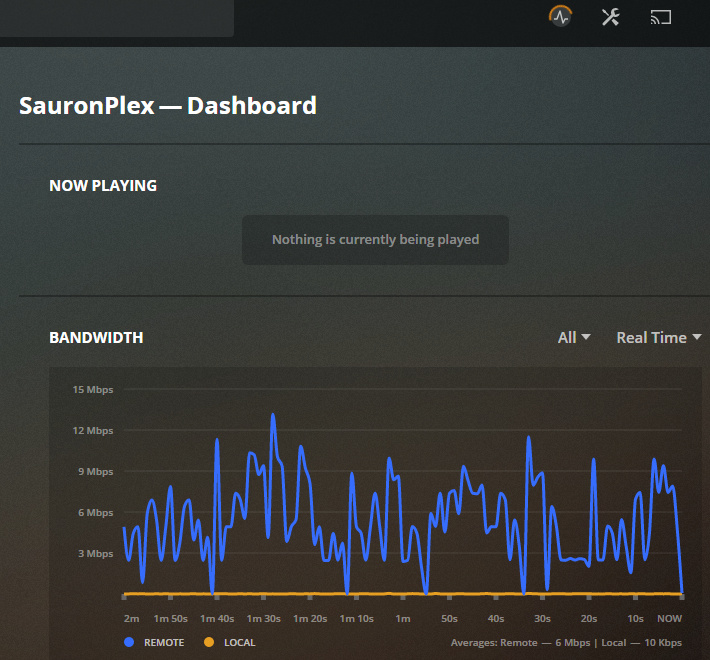710x660 pixels.
Task: Click the 15 Mbps axis label
Action: 93,390
